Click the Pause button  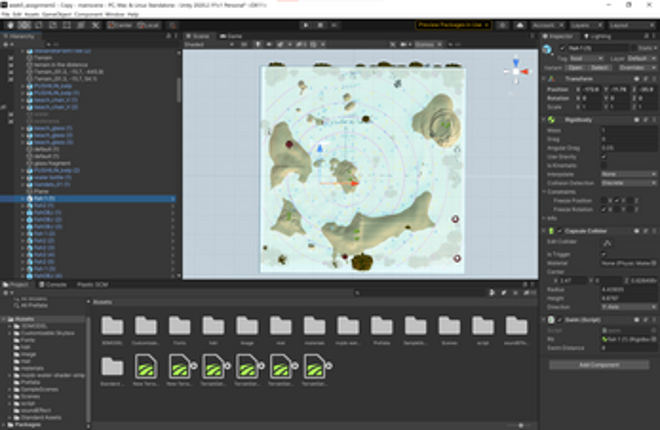(320, 25)
